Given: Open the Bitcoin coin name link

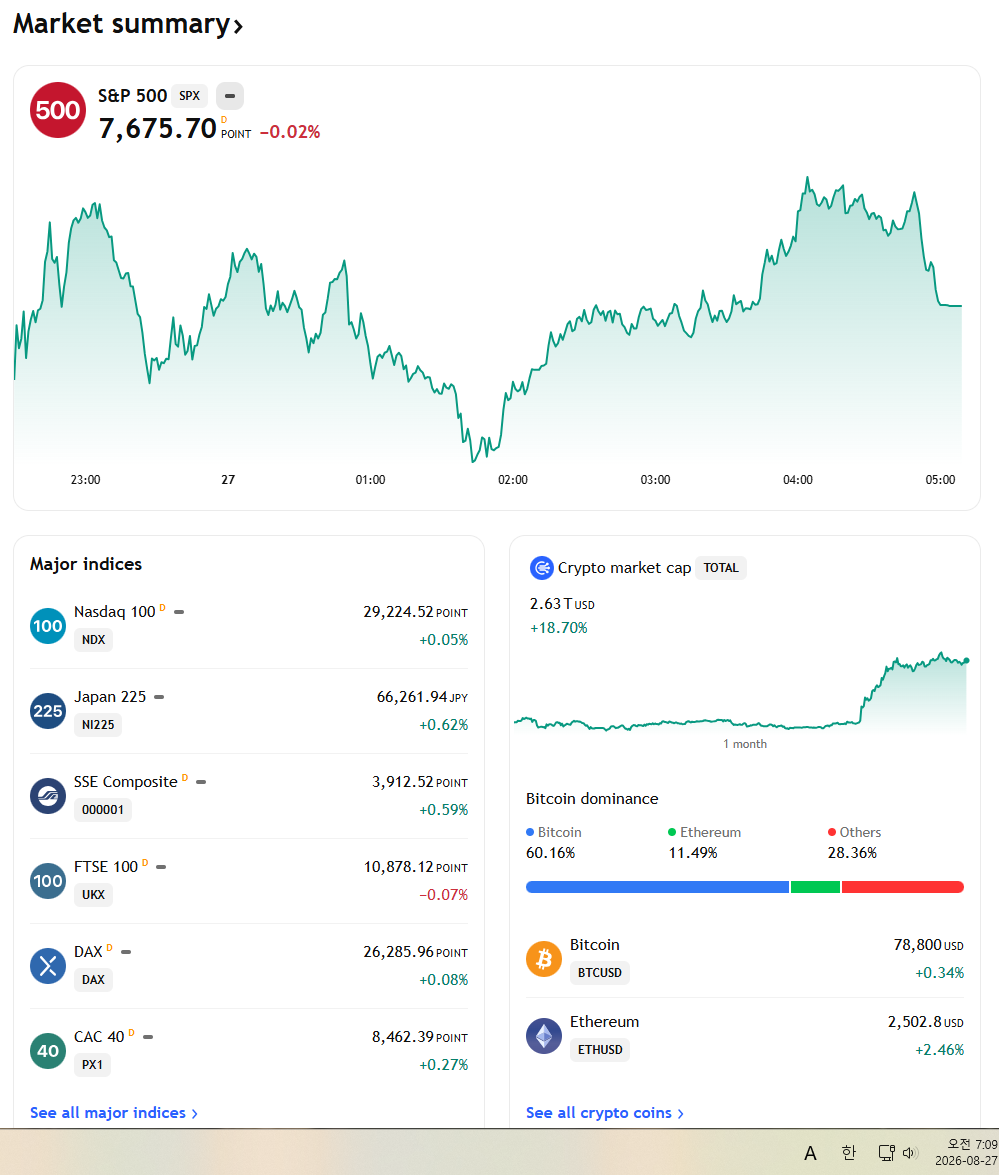Looking at the screenshot, I should (594, 945).
